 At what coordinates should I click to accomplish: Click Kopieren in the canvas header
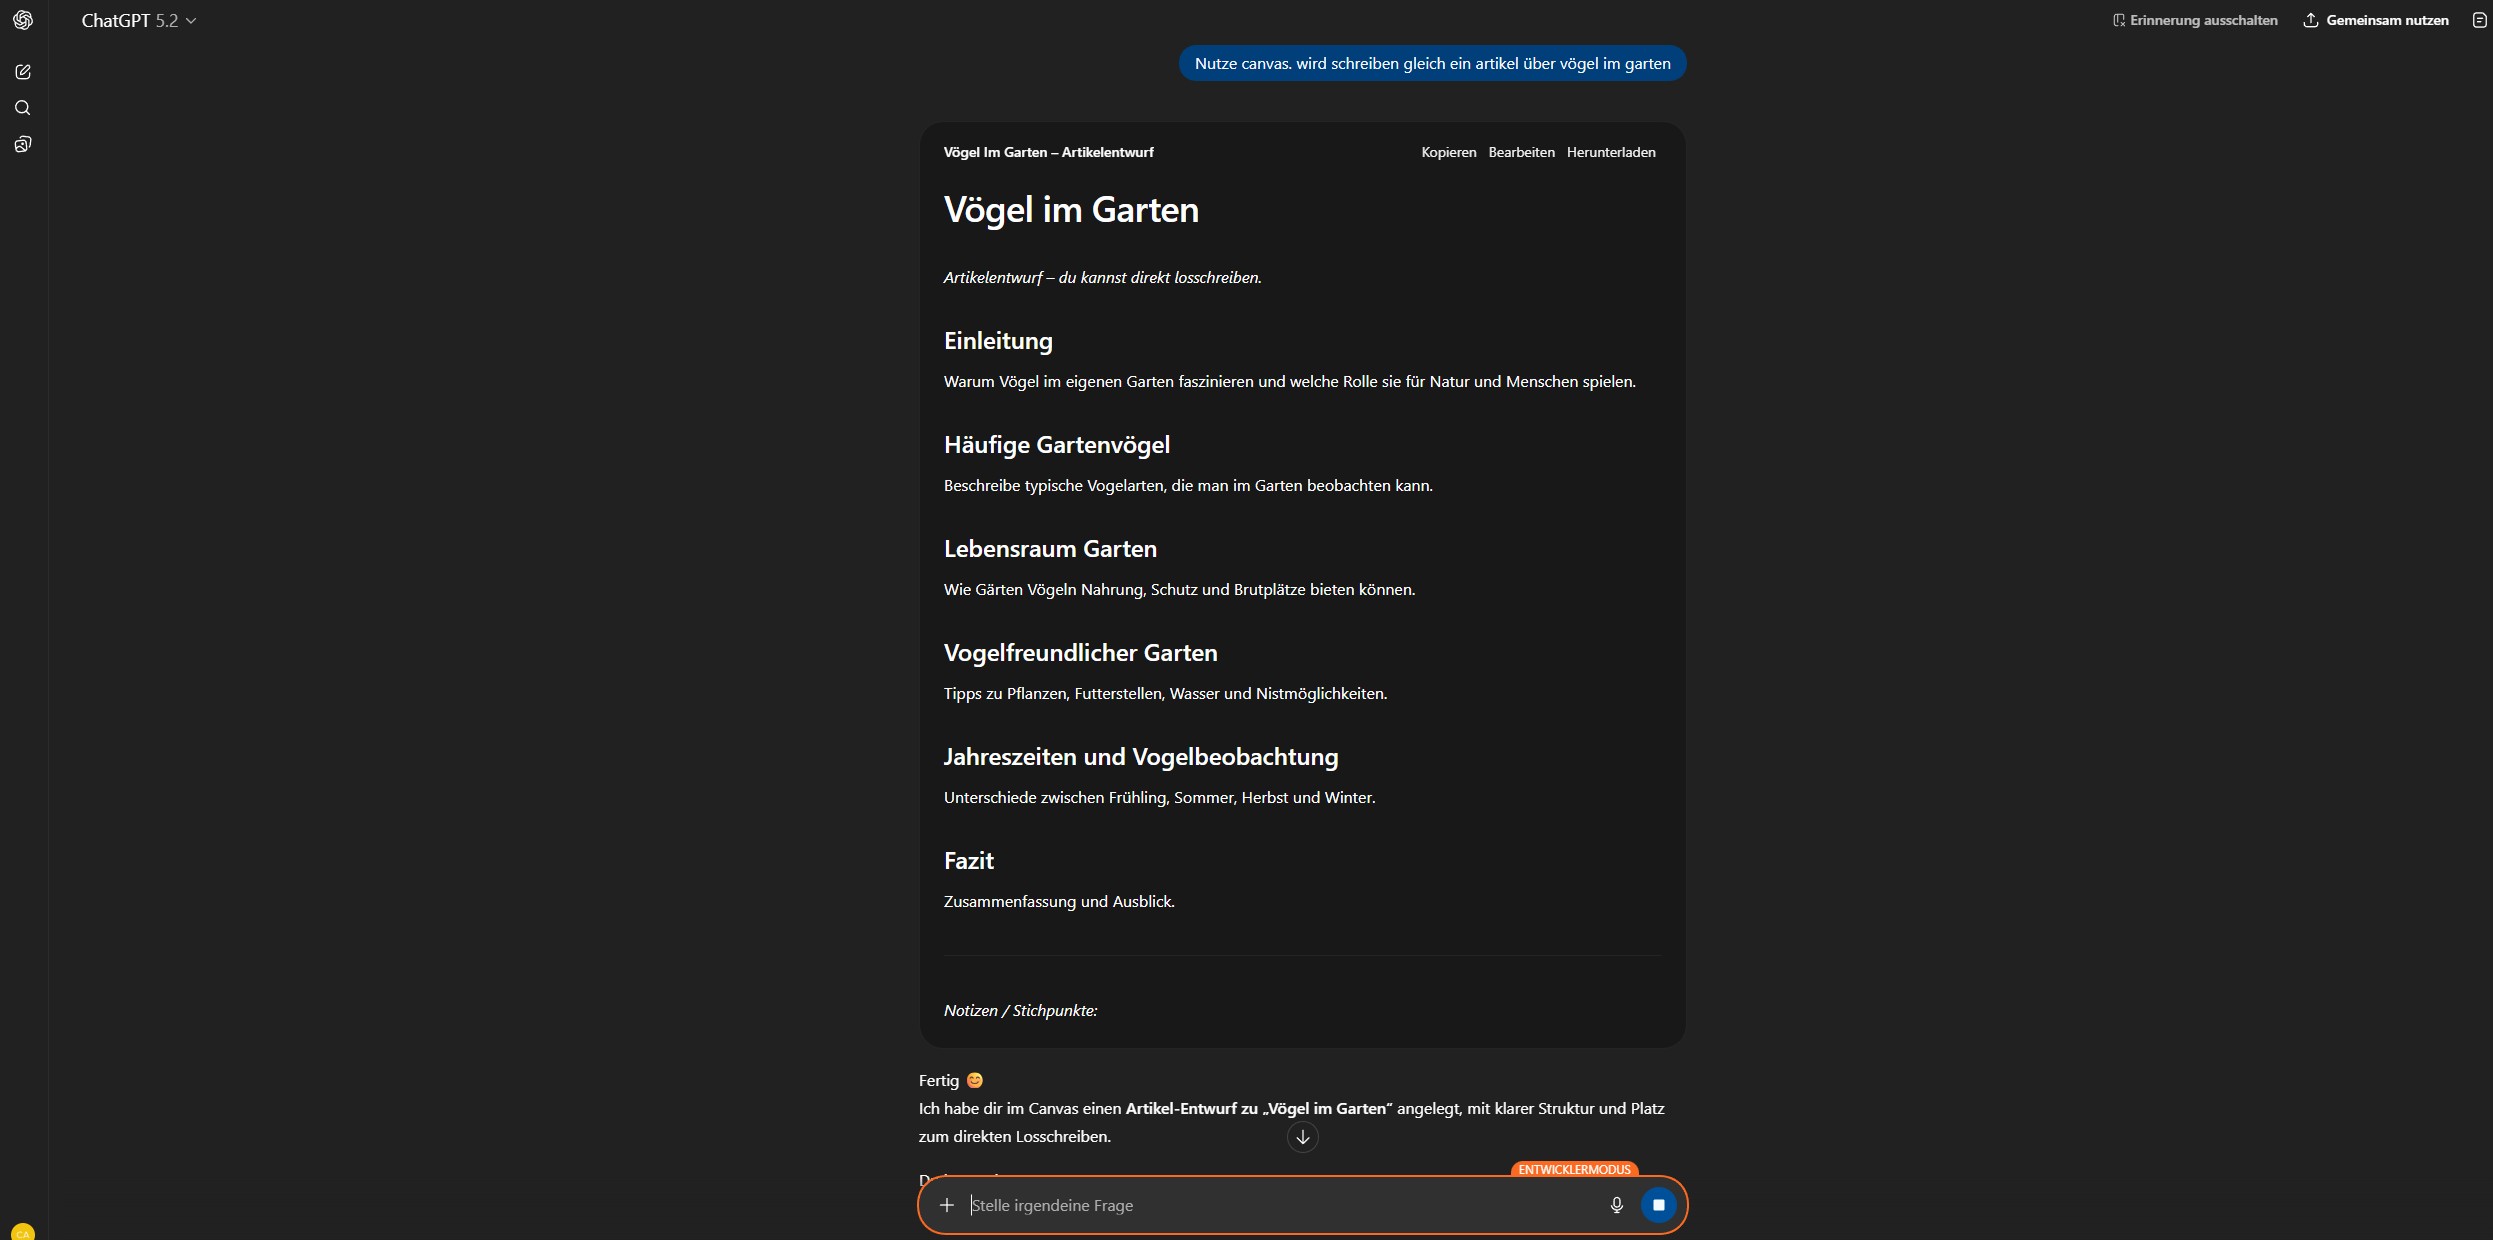(x=1448, y=152)
